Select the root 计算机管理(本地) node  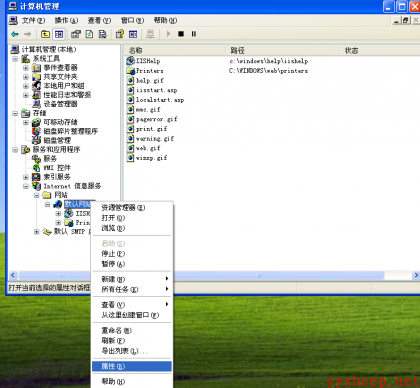[x=49, y=49]
